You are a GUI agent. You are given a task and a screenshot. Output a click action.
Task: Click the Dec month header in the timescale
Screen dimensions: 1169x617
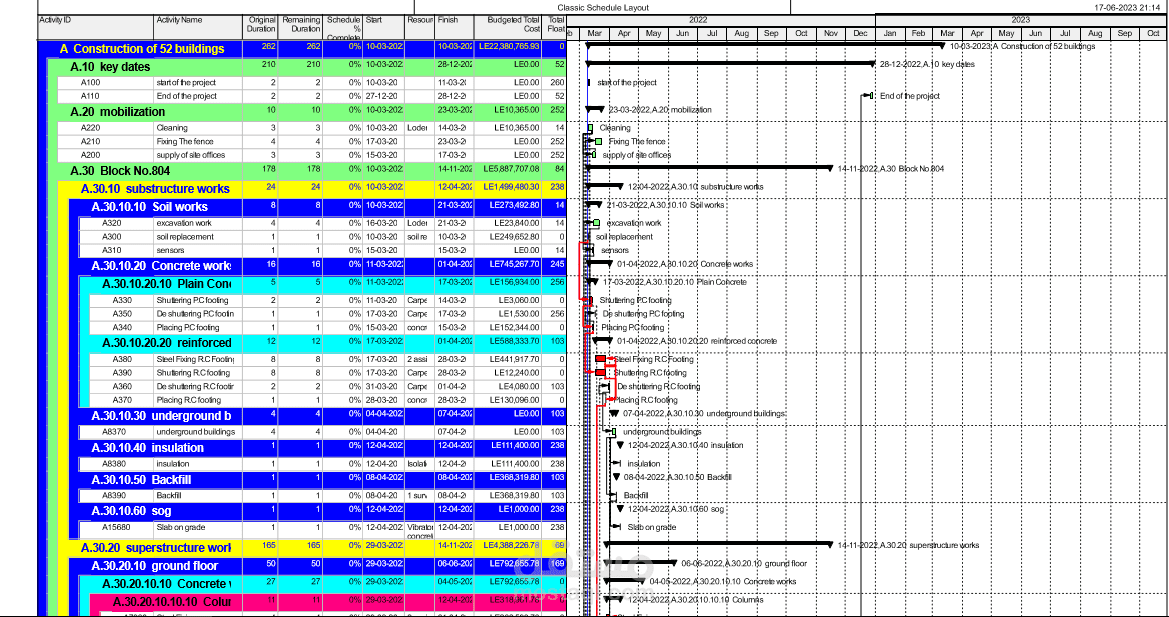coord(860,34)
